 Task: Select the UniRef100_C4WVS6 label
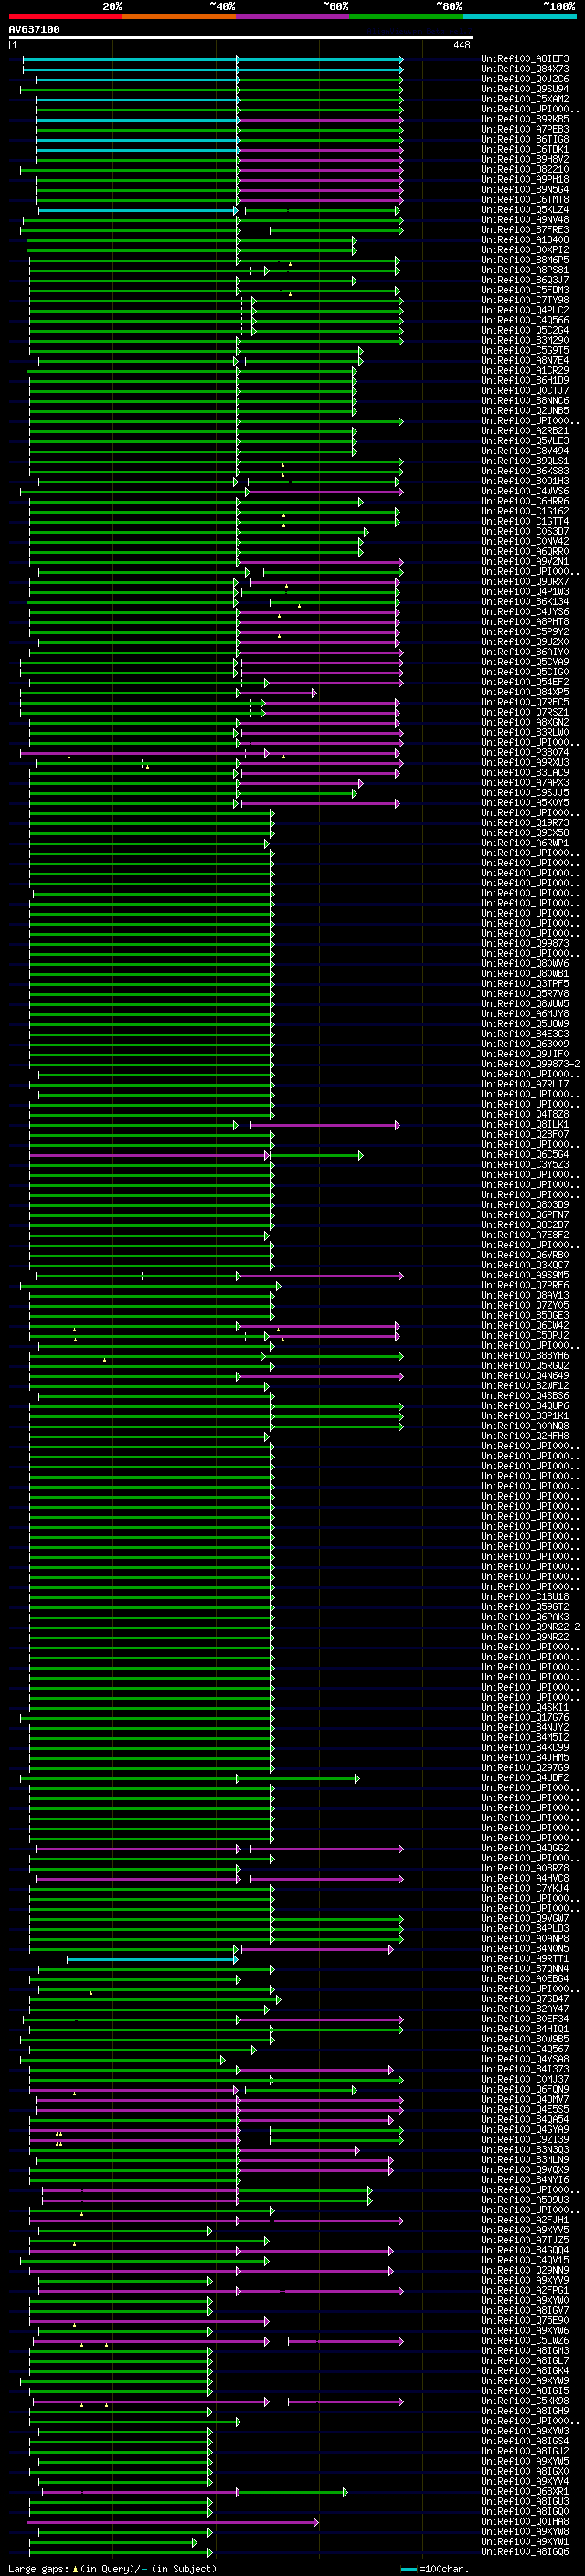pos(525,491)
